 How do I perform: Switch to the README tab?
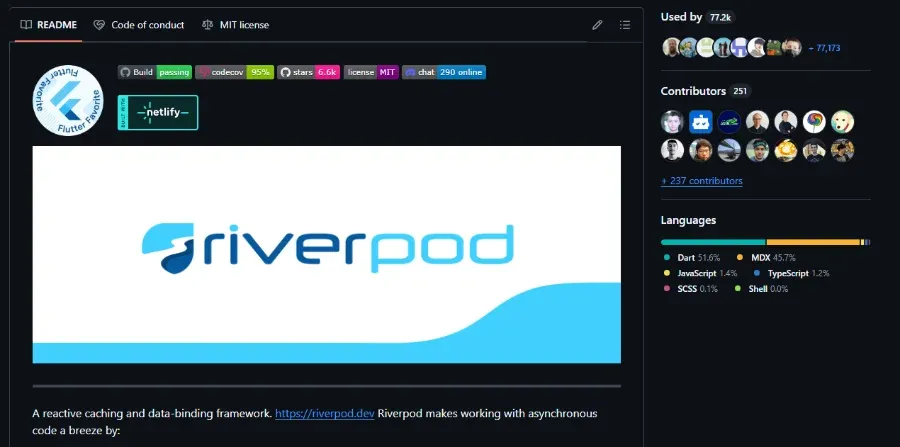pos(48,25)
